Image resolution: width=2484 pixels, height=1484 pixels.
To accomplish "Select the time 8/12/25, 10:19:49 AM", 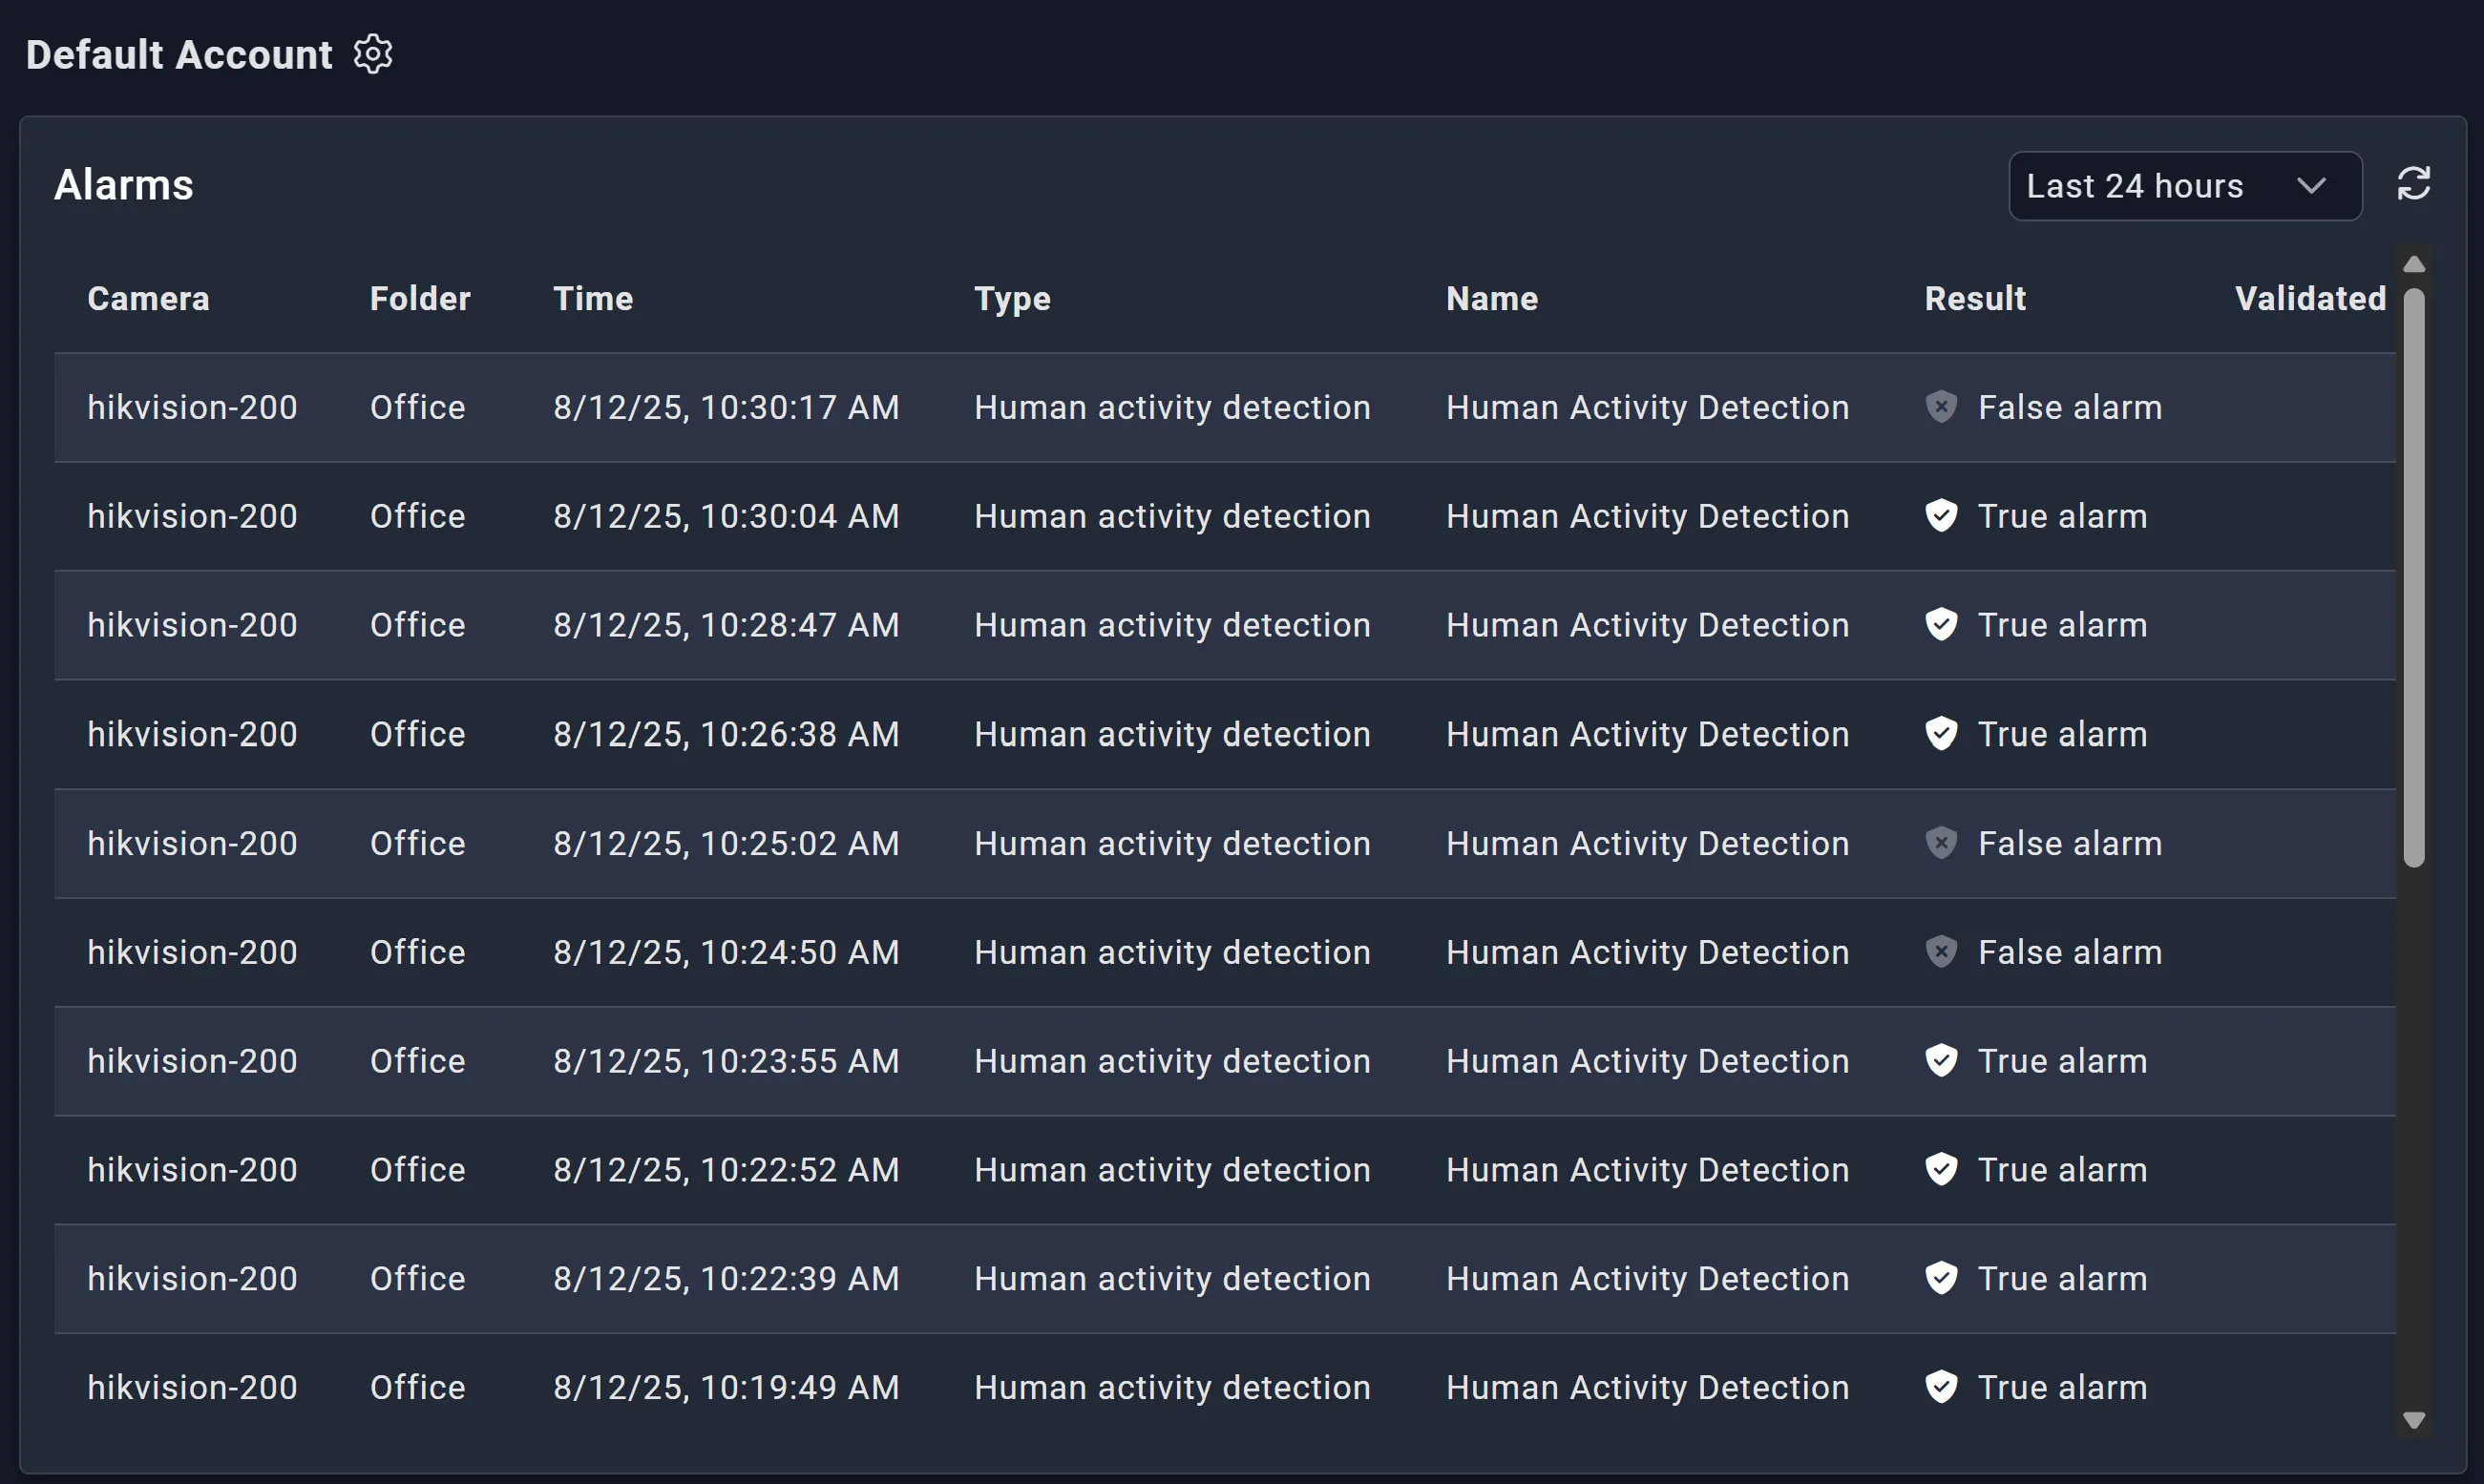I will tap(726, 1388).
